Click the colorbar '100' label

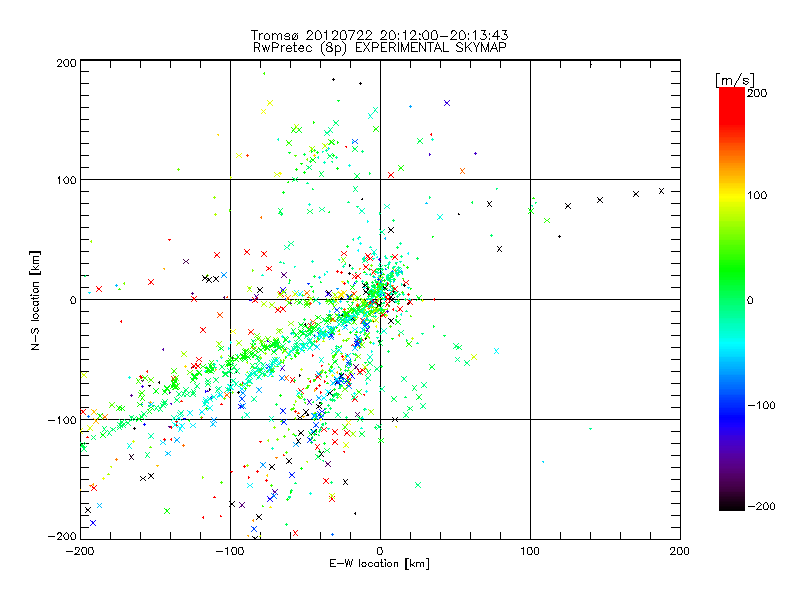(x=757, y=195)
